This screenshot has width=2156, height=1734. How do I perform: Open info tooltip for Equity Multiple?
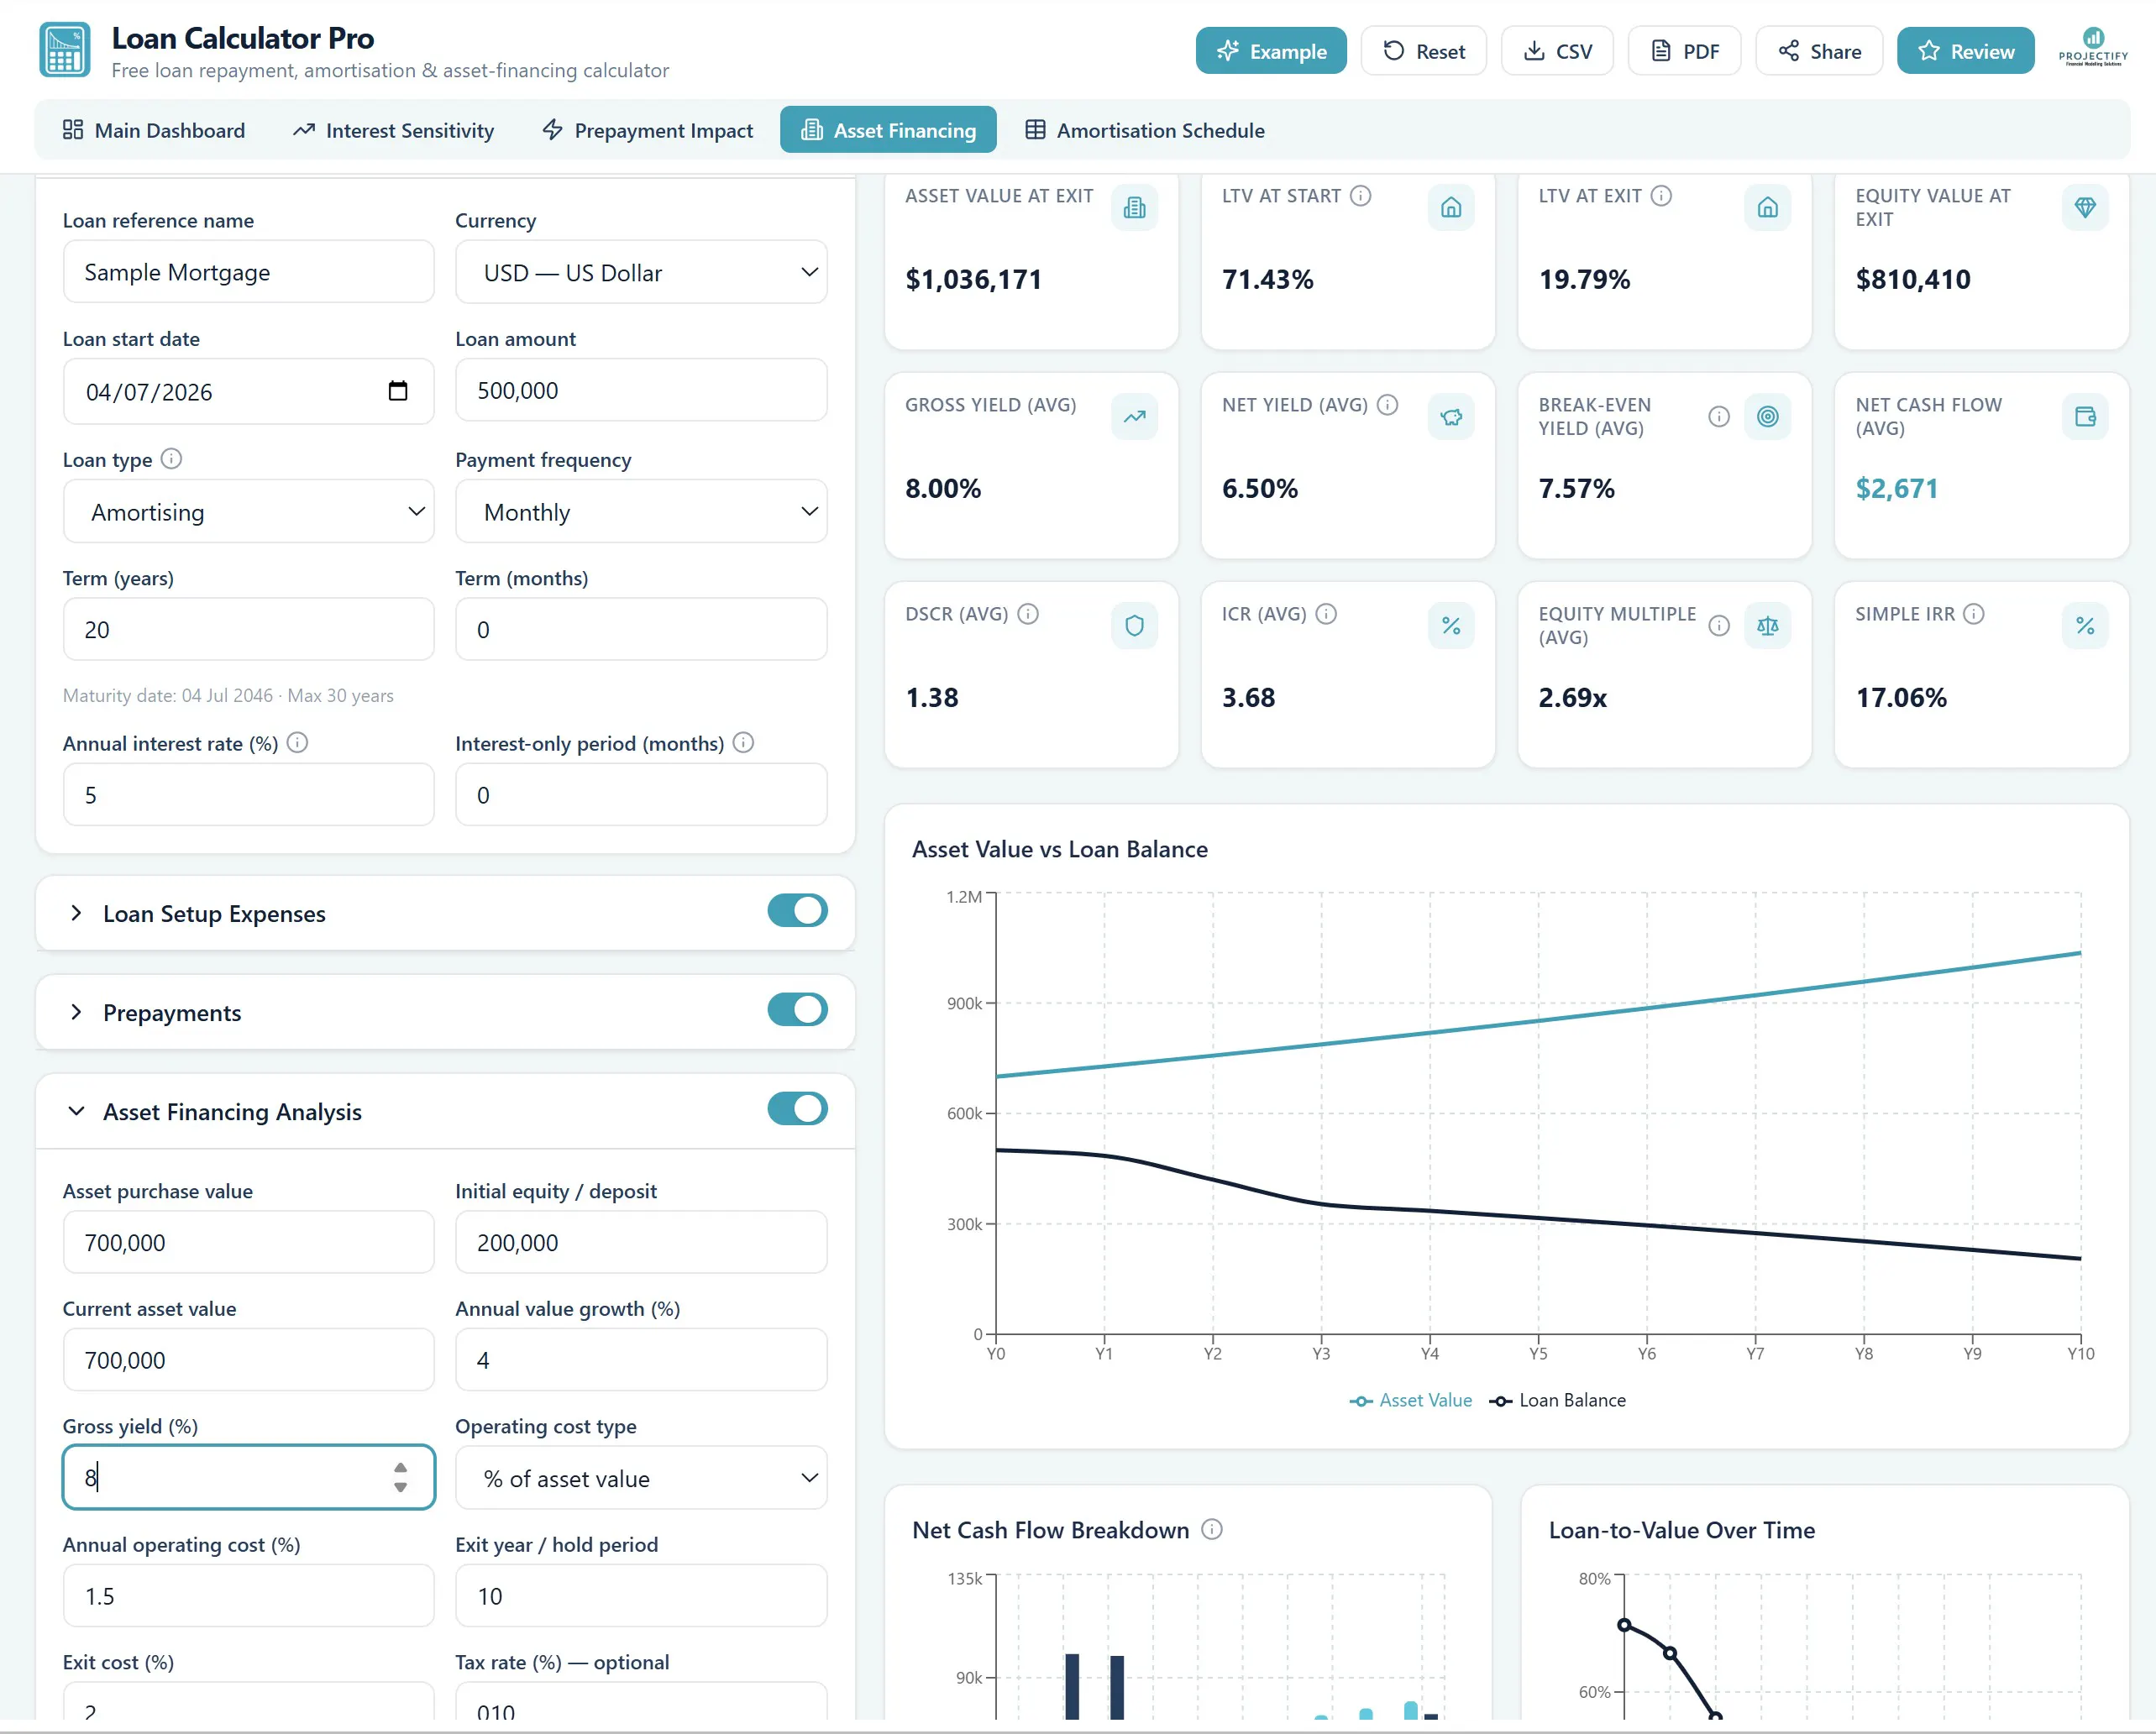point(1719,625)
